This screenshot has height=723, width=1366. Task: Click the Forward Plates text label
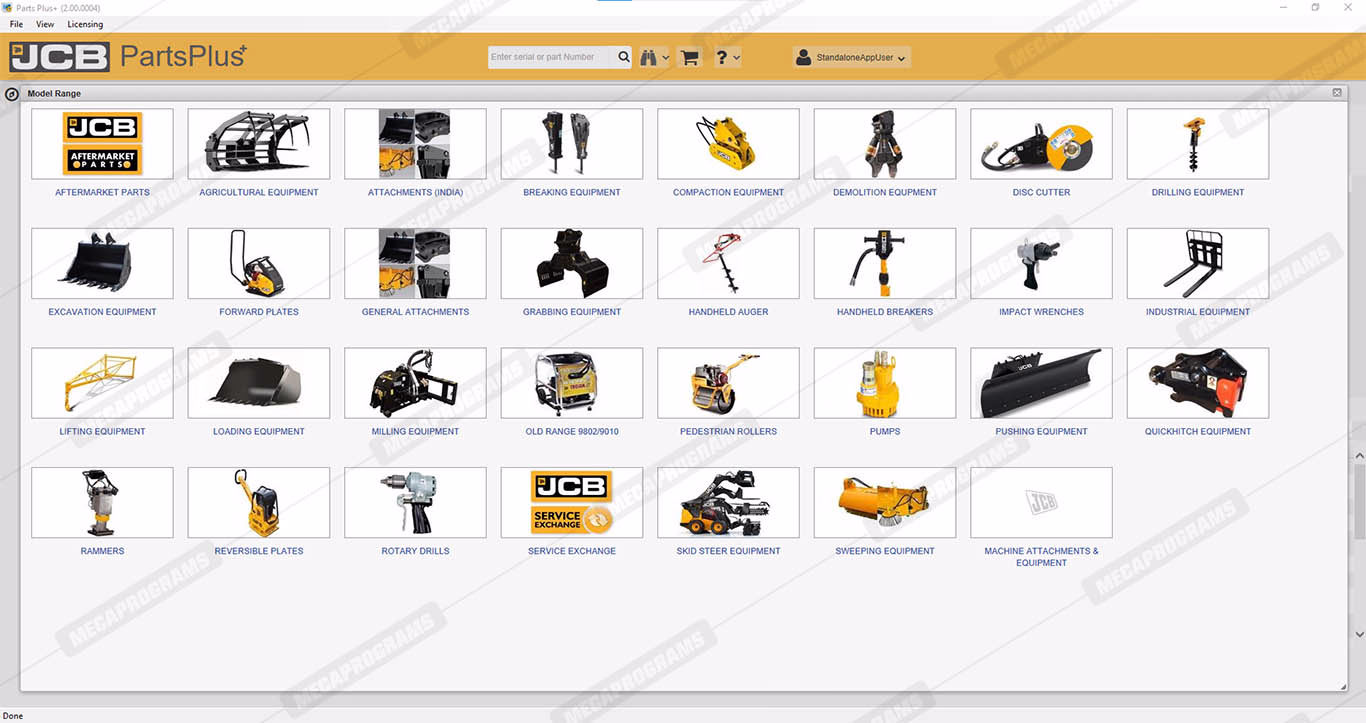(259, 312)
